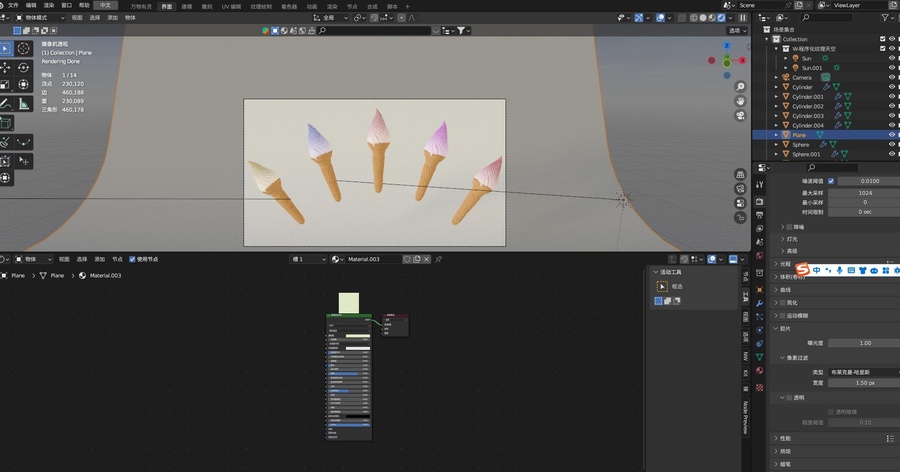
Task: Click the pan hand icon in the viewport
Action: point(740,101)
